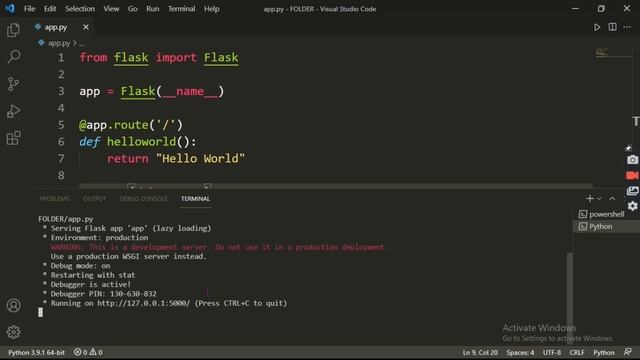Open the editor More Actions ellipsis
The height and width of the screenshot is (360, 640).
627,27
